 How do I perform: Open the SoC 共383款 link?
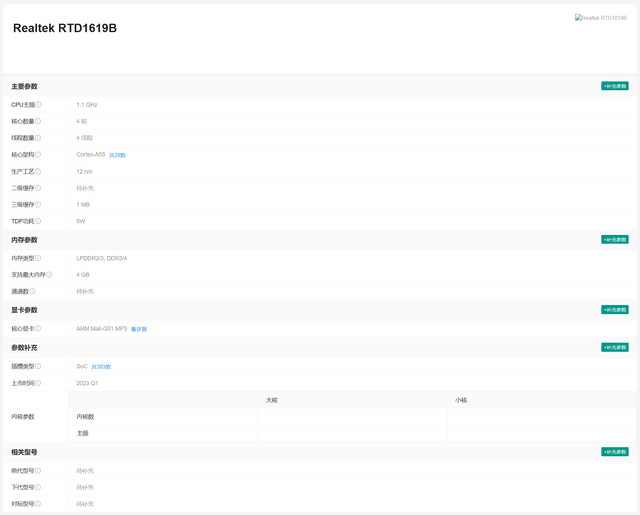tap(101, 367)
